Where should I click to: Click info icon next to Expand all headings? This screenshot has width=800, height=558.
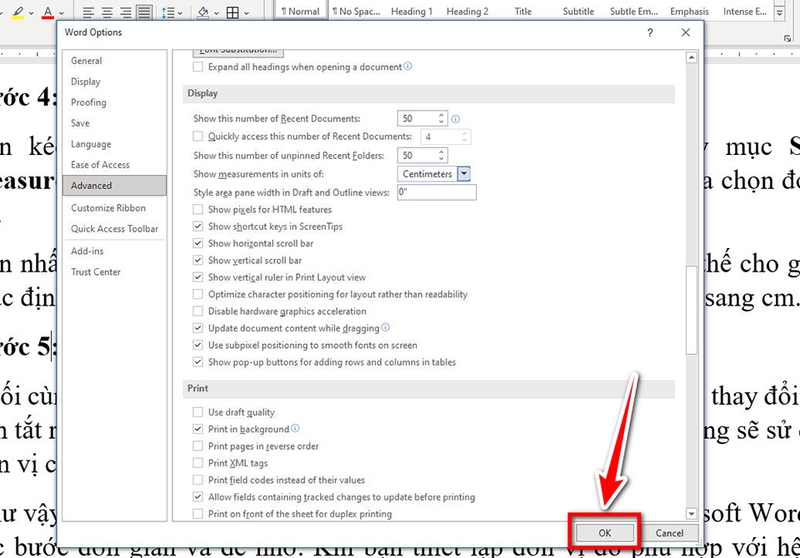(408, 66)
